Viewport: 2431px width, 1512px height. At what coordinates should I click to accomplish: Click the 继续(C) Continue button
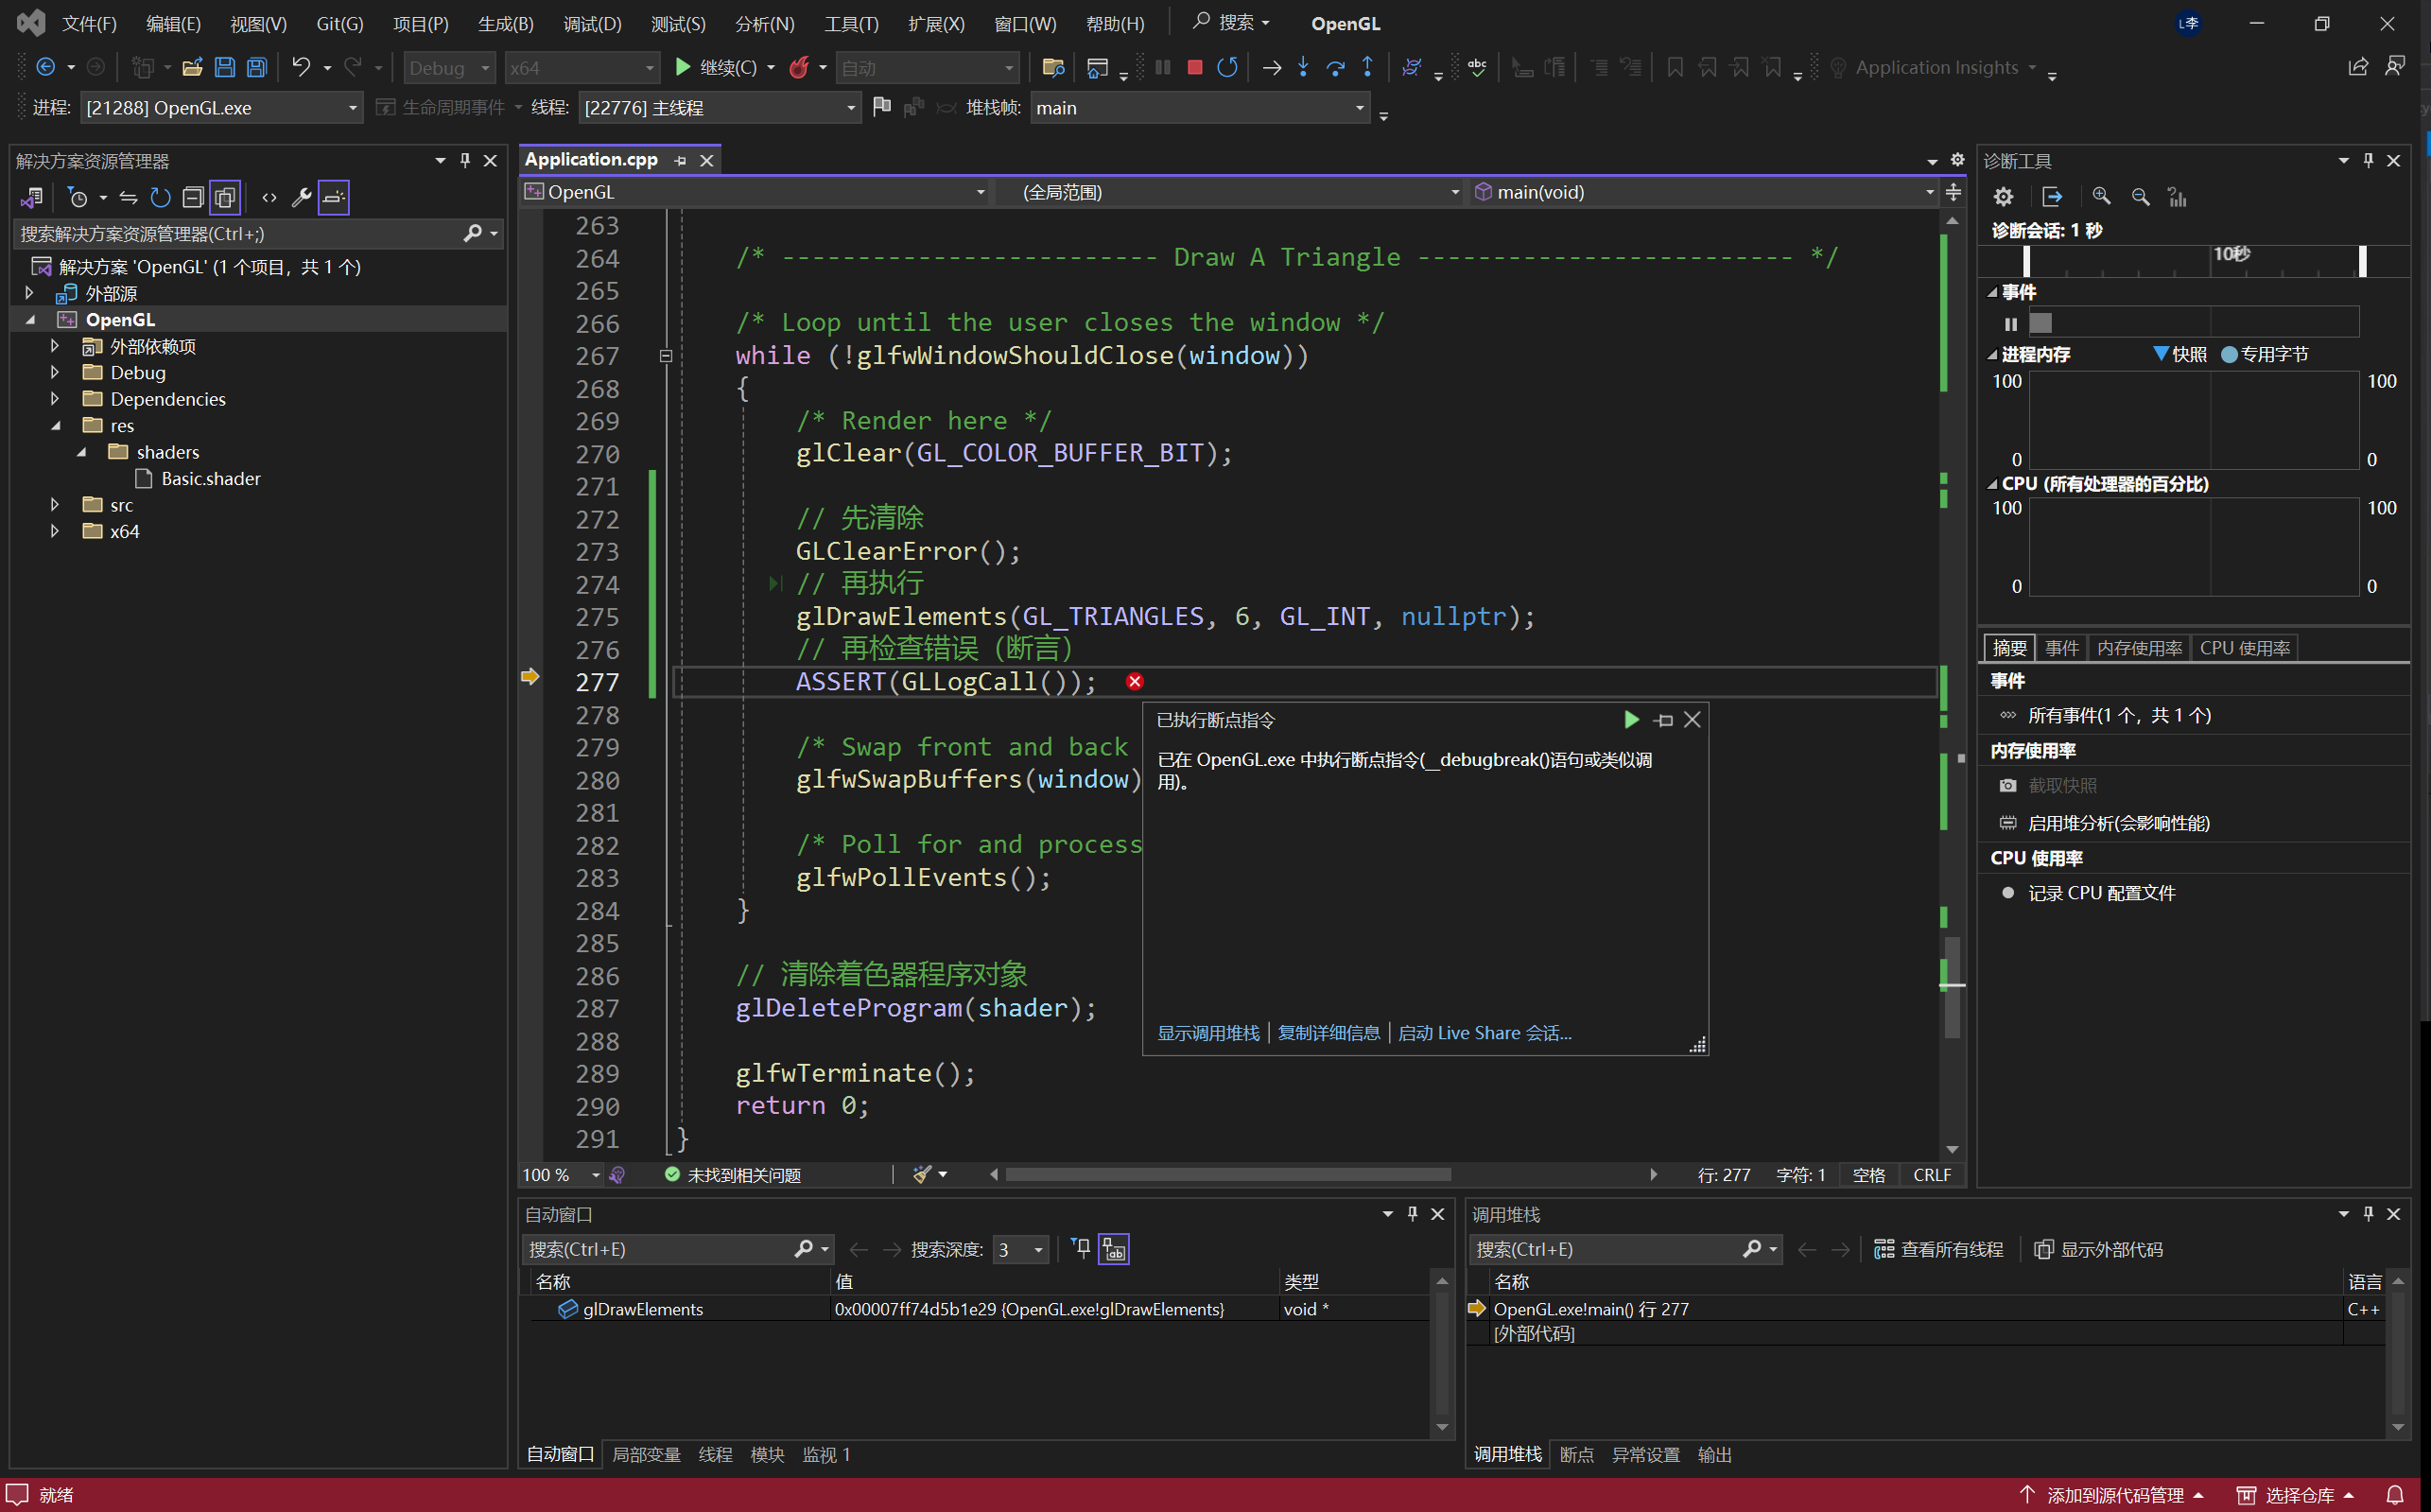(x=715, y=67)
